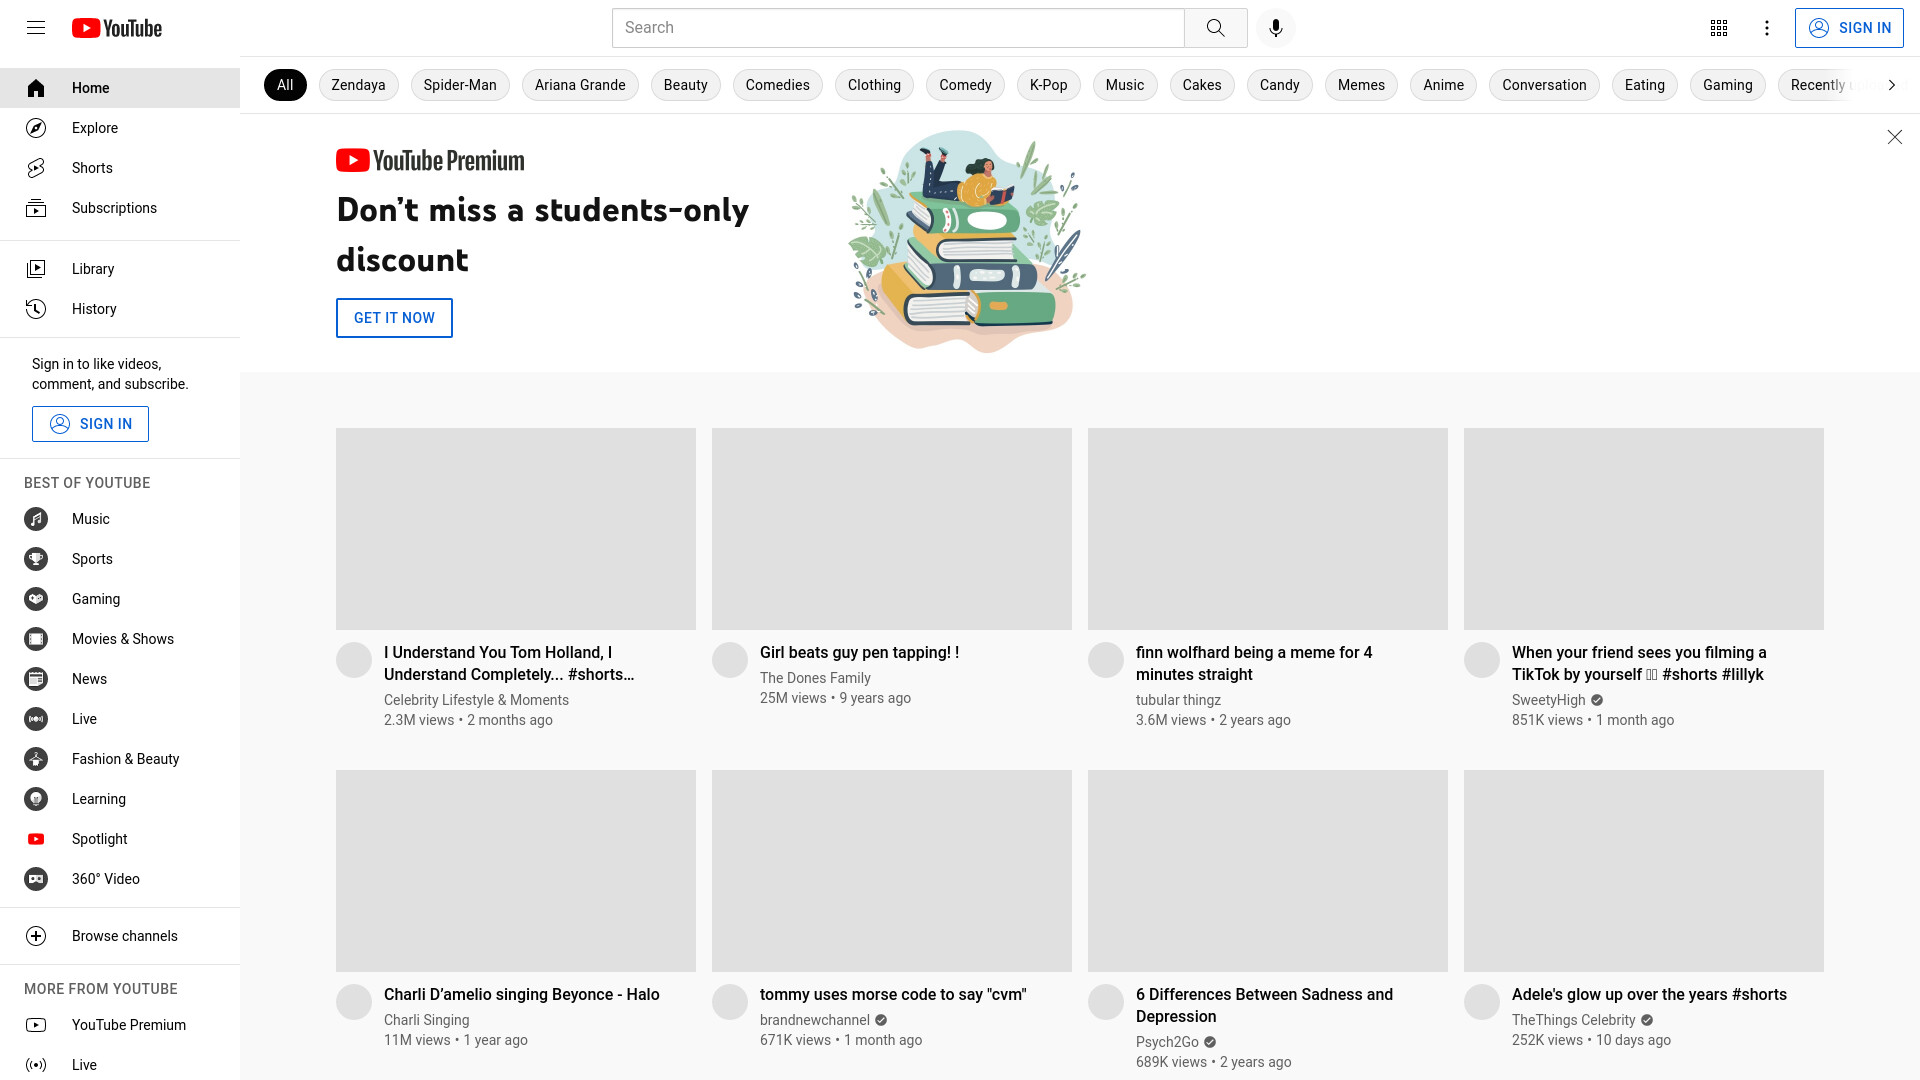The height and width of the screenshot is (1080, 1920).
Task: Open Live under Best of YouTube
Action: (x=120, y=719)
